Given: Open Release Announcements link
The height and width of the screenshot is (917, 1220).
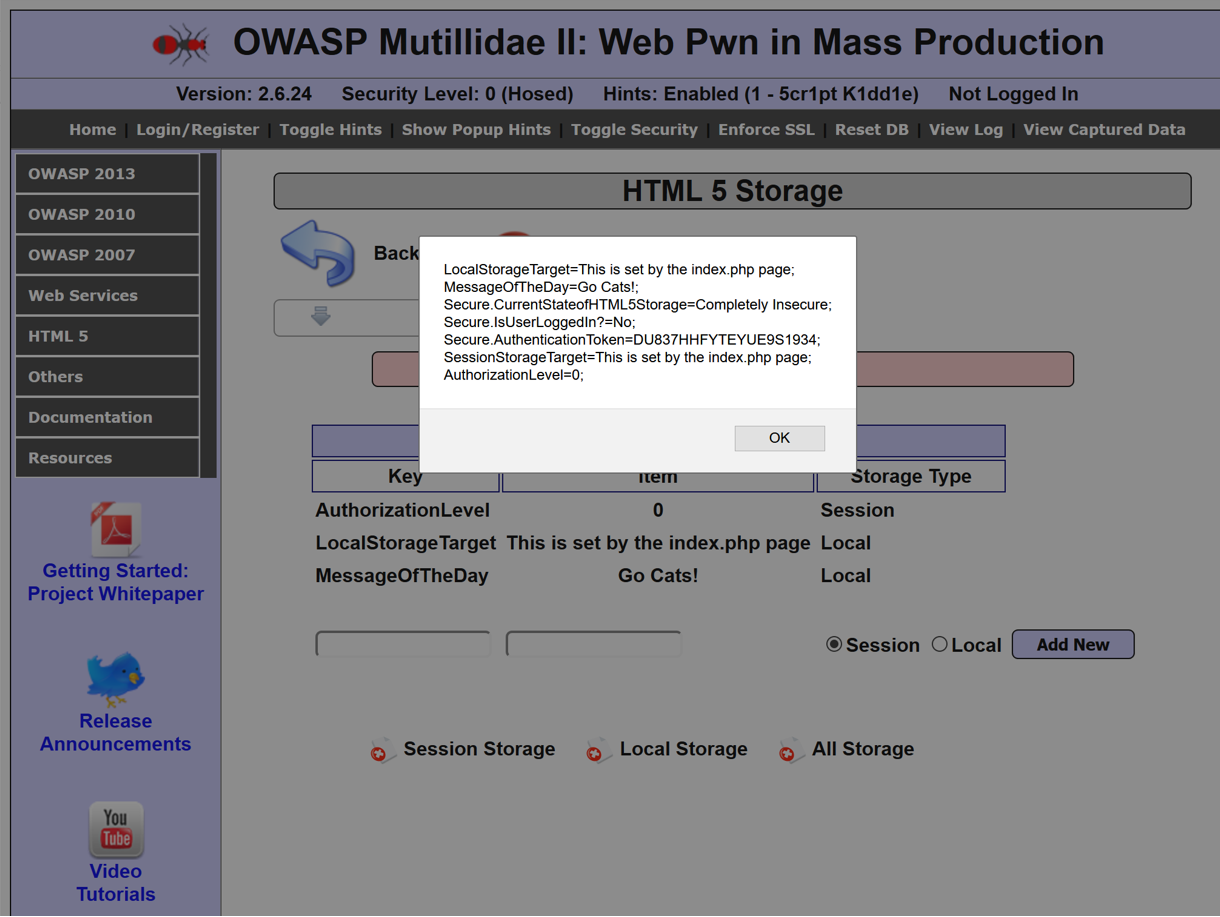Looking at the screenshot, I should pyautogui.click(x=116, y=732).
